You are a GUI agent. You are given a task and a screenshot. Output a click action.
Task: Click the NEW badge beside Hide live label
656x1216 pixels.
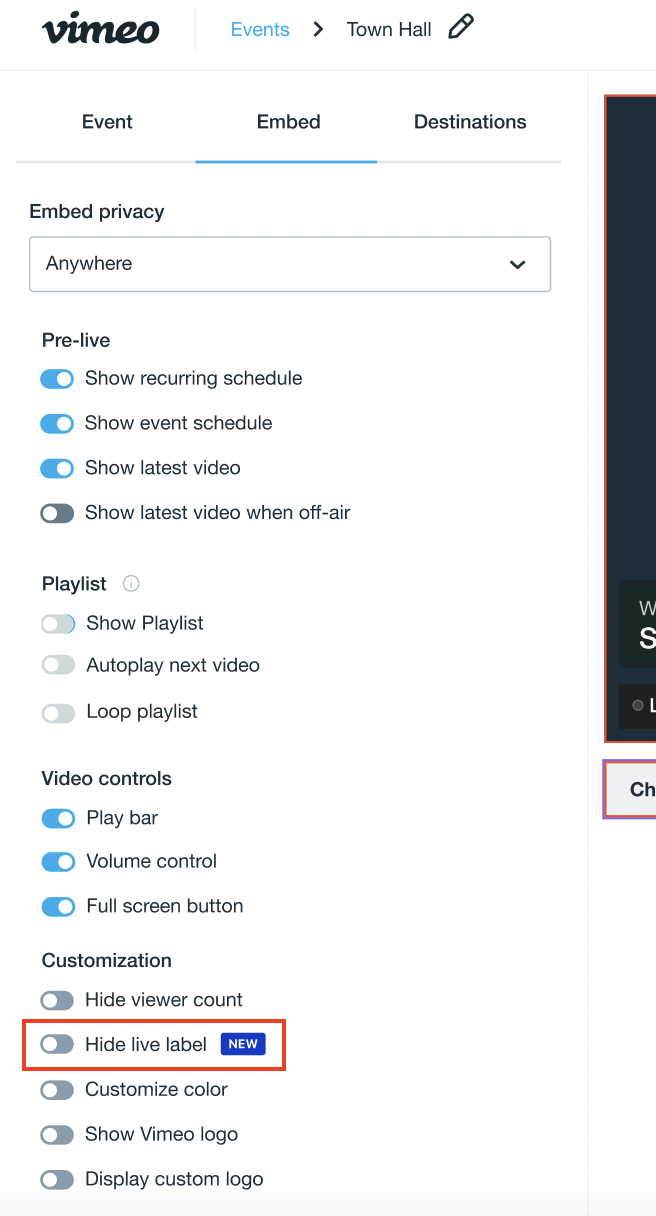[243, 1044]
